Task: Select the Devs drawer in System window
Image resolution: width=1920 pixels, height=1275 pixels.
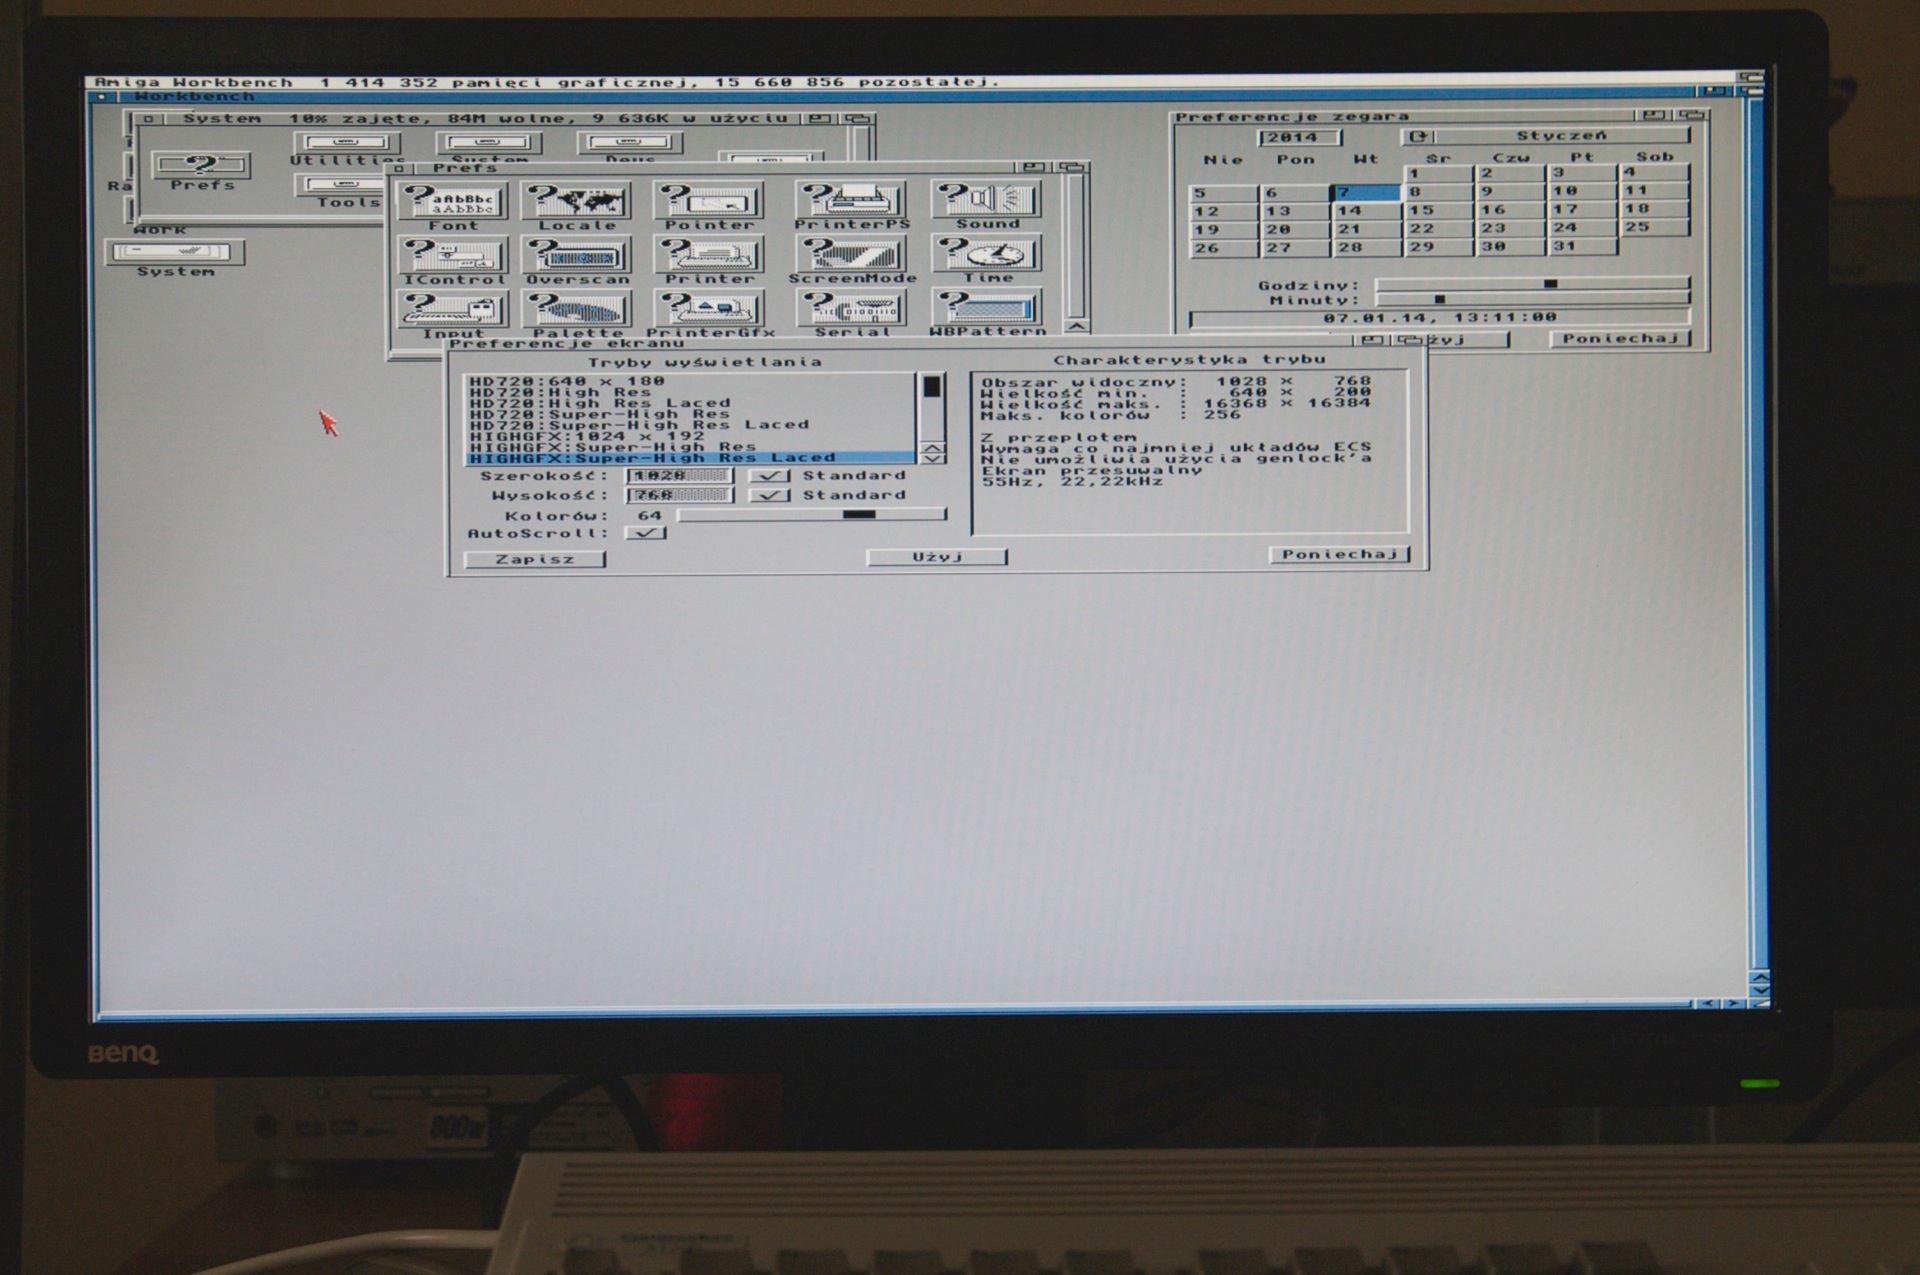Action: click(x=629, y=148)
